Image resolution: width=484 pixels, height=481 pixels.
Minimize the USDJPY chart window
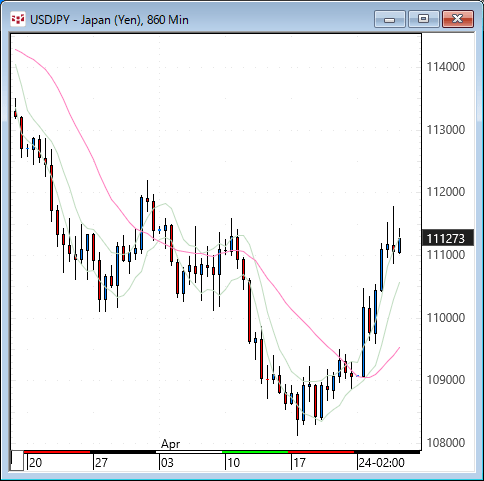tap(390, 19)
